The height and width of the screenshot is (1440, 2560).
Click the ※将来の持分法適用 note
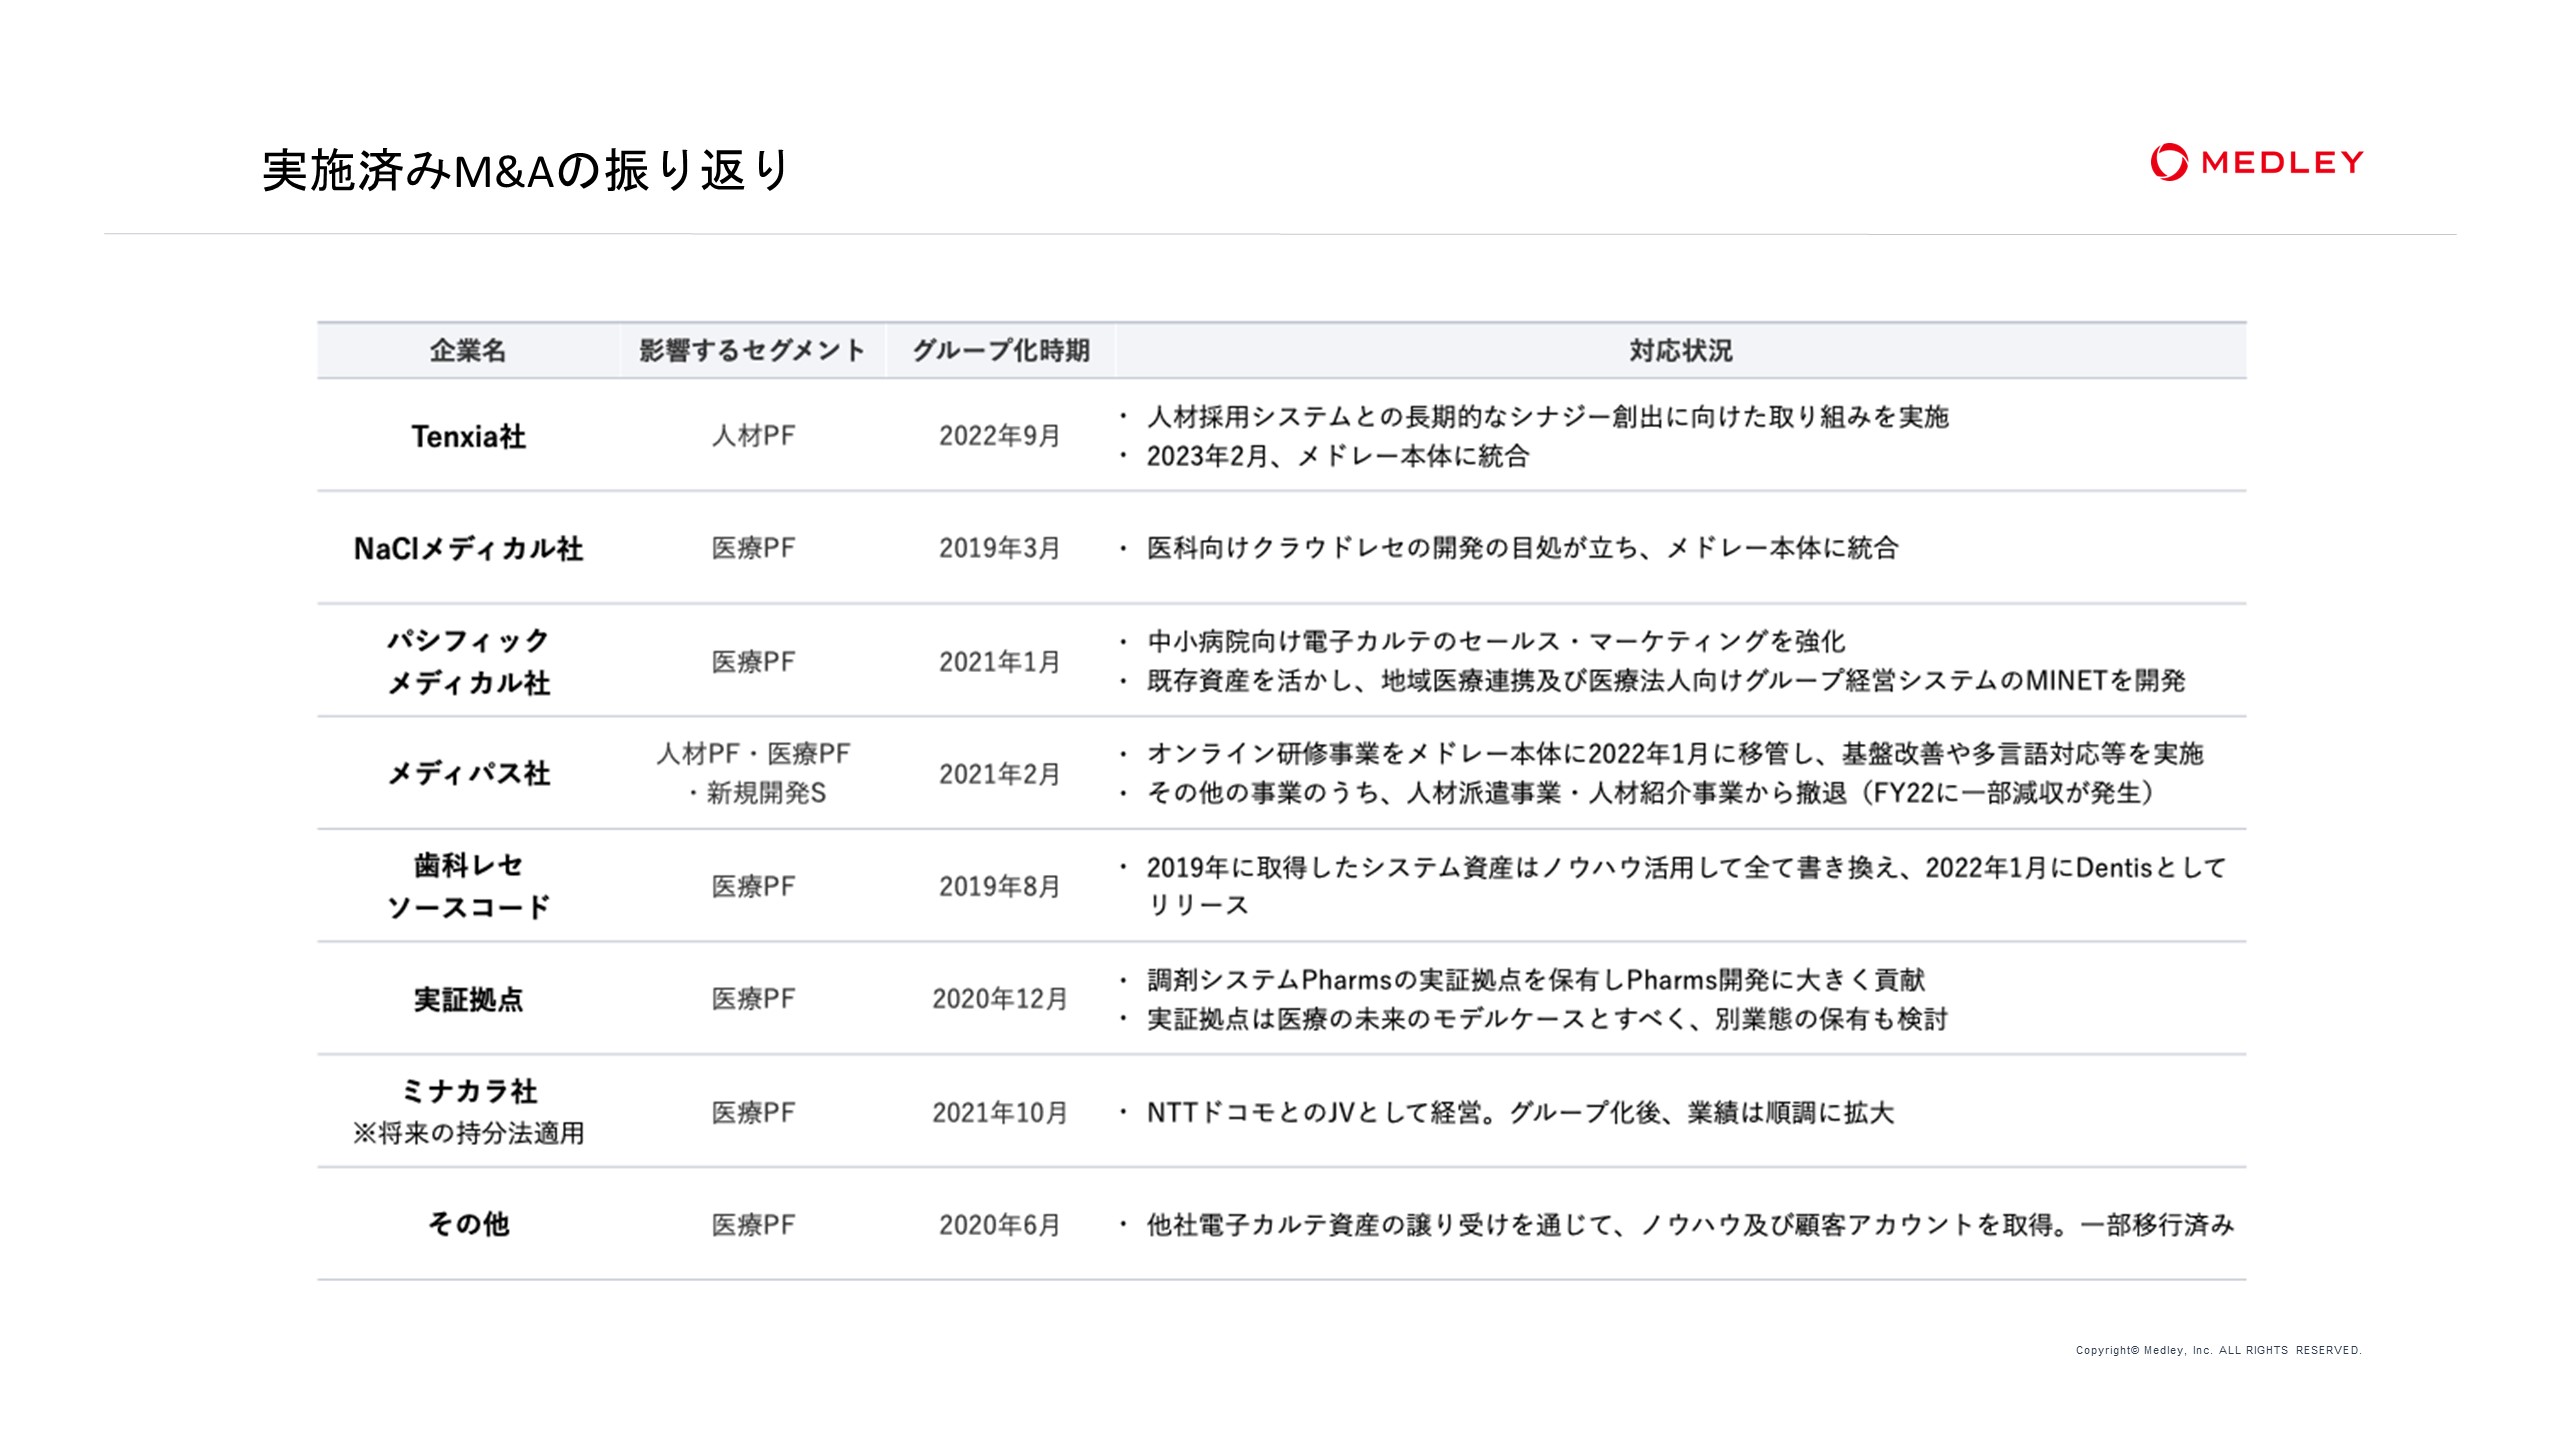click(x=468, y=1133)
